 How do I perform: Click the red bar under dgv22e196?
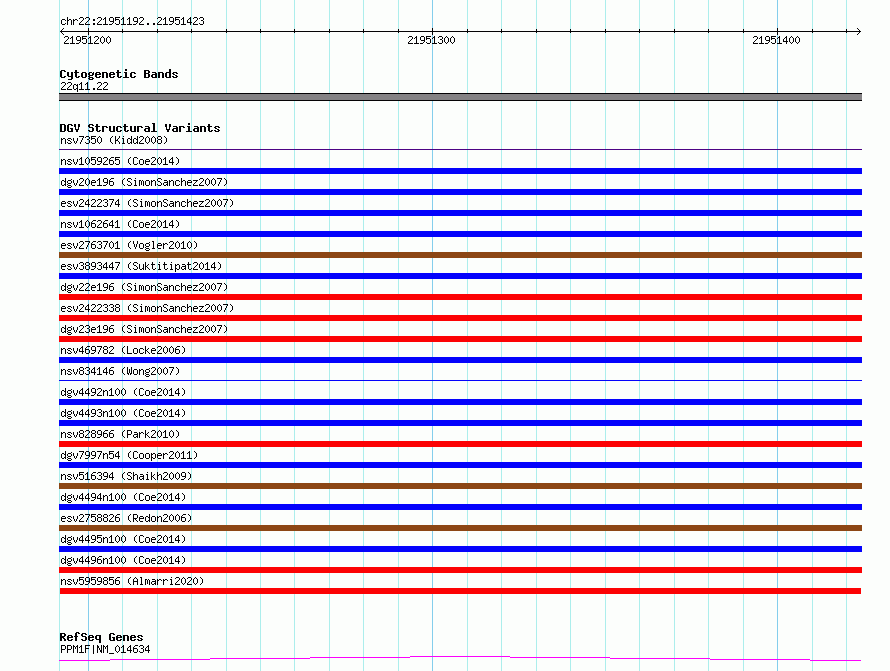[460, 297]
